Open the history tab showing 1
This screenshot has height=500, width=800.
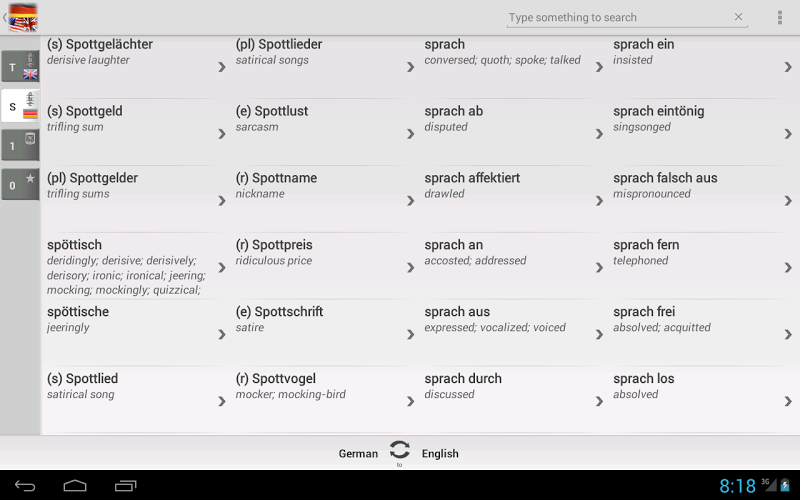tap(20, 145)
